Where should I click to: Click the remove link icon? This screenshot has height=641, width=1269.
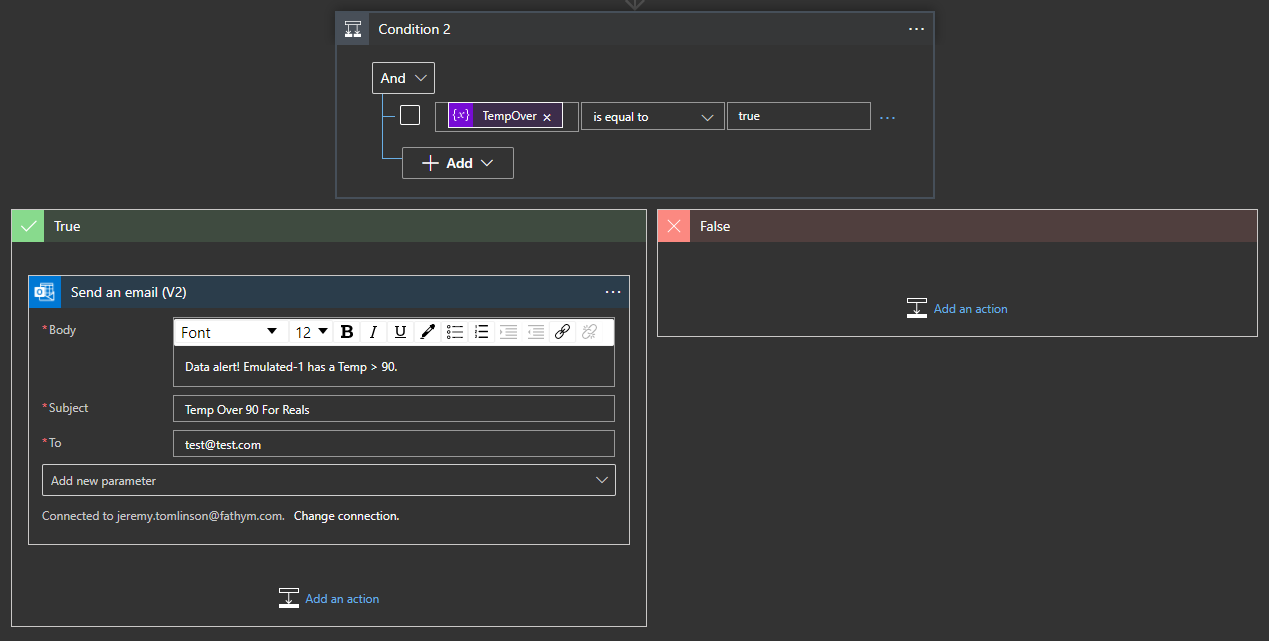point(589,332)
